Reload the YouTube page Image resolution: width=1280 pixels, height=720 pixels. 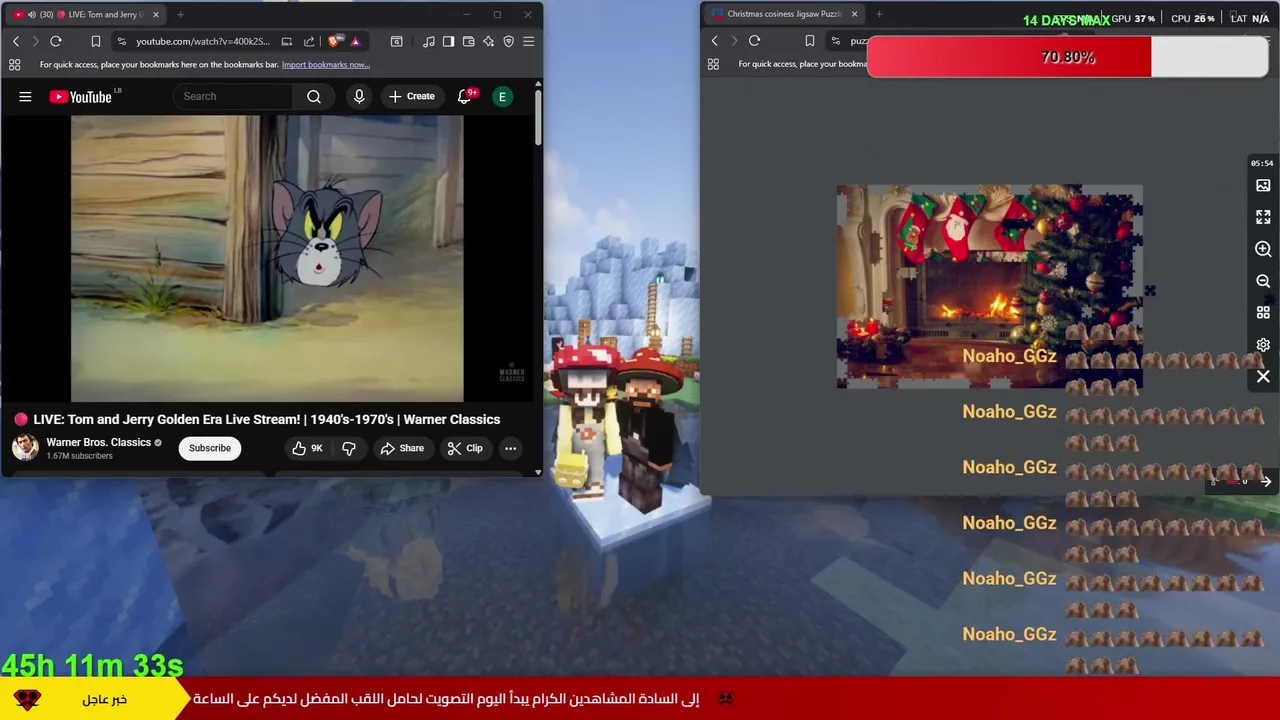tap(56, 41)
